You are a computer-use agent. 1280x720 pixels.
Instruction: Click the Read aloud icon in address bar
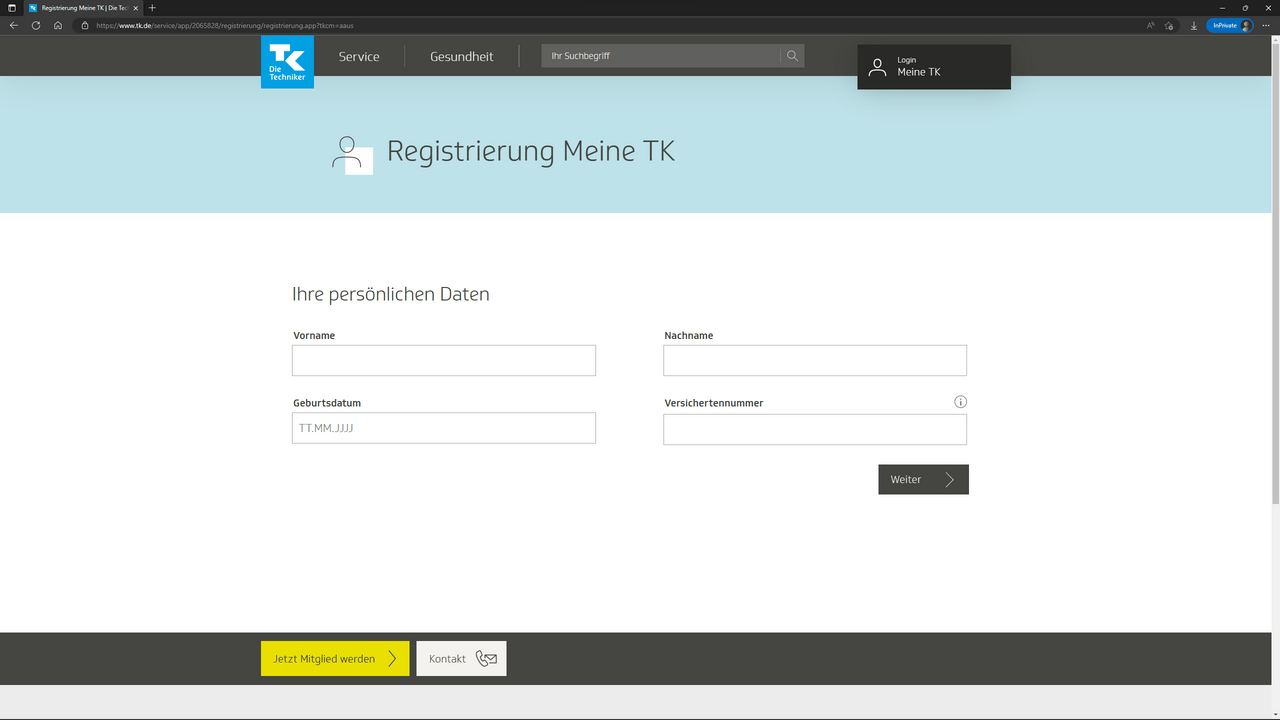tap(1151, 25)
